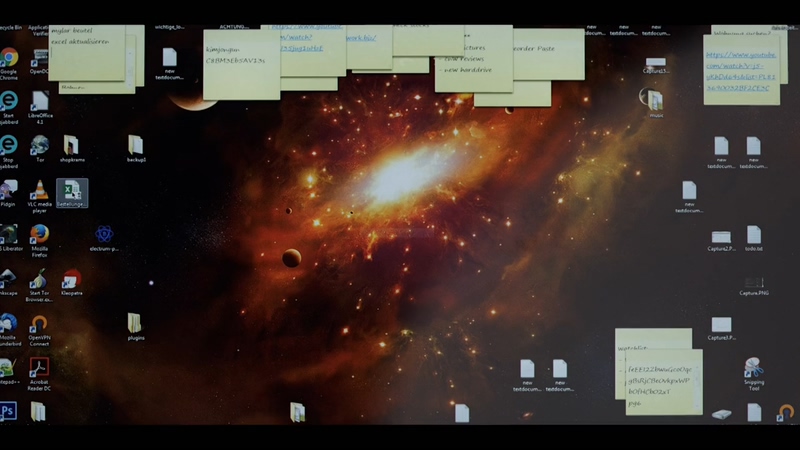
Task: Select the Start jabberd shortcut
Action: [x=9, y=107]
